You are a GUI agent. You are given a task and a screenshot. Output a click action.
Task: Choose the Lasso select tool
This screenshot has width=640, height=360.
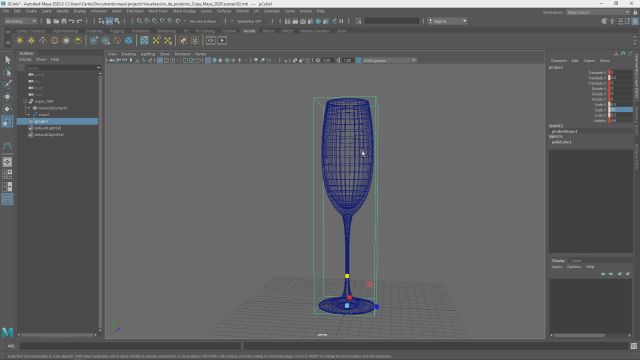coord(7,73)
